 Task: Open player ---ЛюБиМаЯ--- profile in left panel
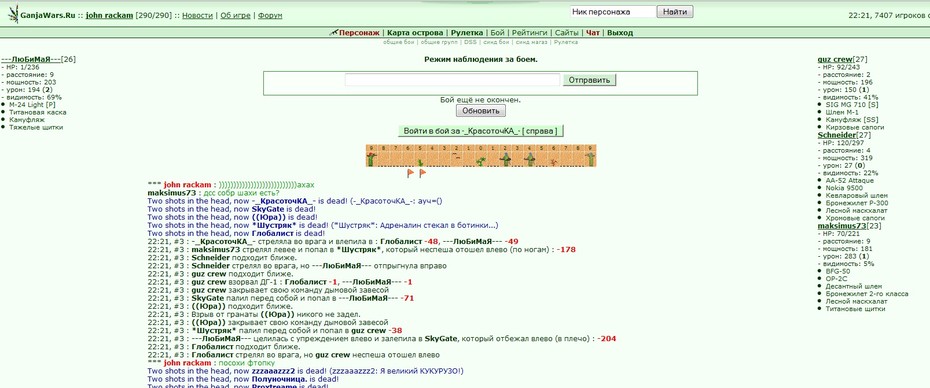(x=31, y=59)
